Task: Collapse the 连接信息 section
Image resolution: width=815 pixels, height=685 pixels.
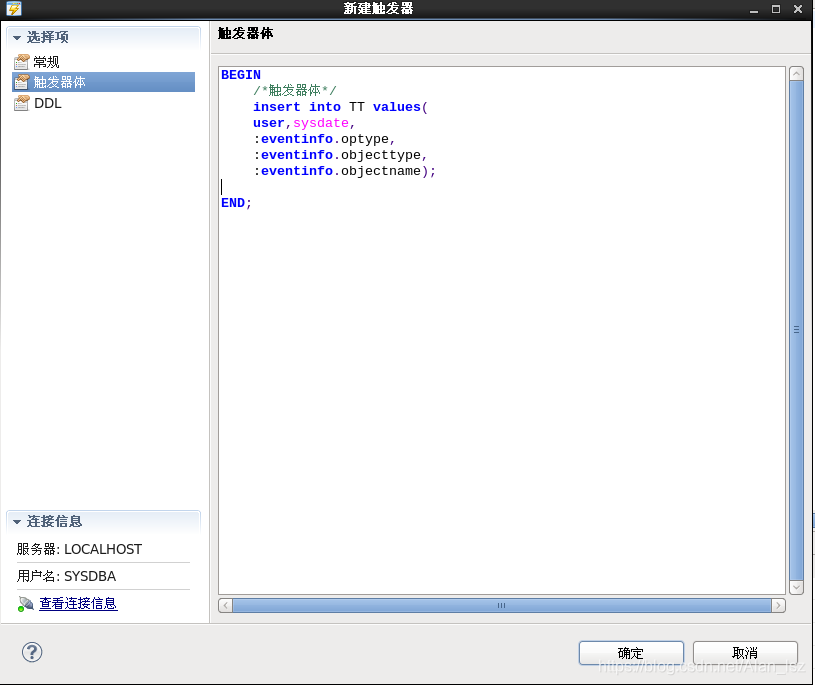Action: [x=17, y=521]
